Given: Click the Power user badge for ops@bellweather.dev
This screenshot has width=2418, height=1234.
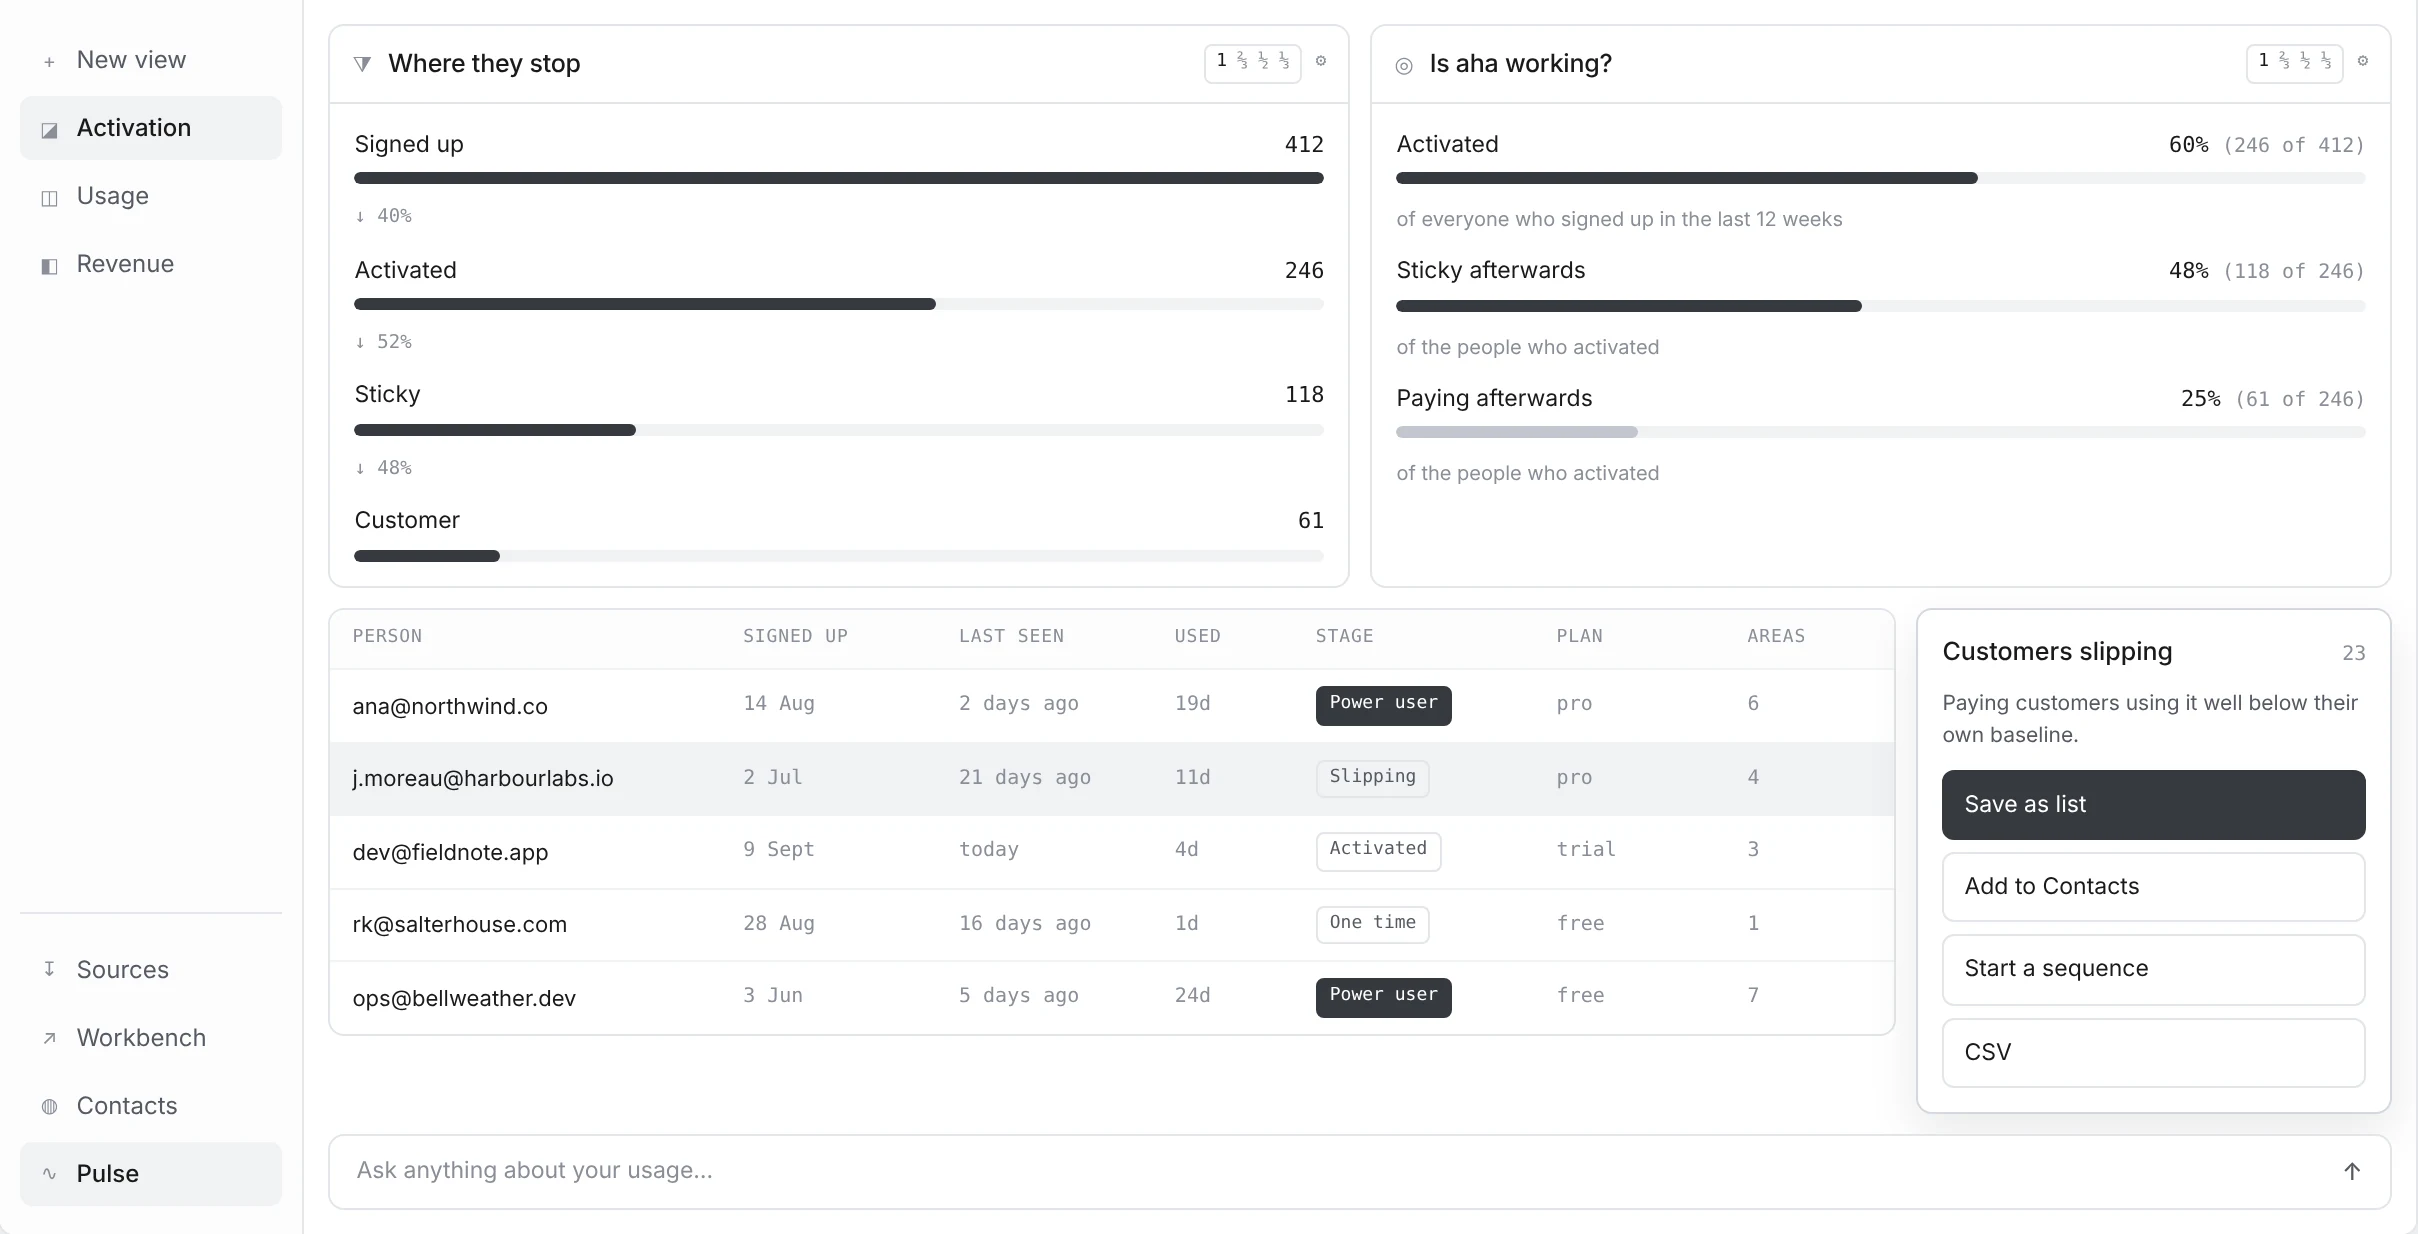Looking at the screenshot, I should point(1383,997).
